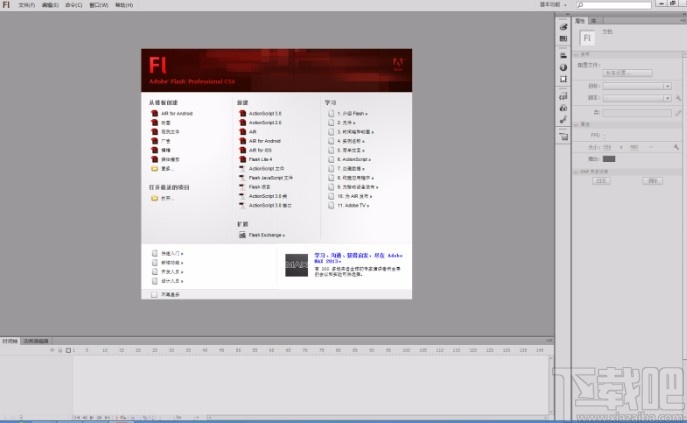Open the Timeline panel options menu
Viewport: 687px width, 423px height.
[x=549, y=341]
